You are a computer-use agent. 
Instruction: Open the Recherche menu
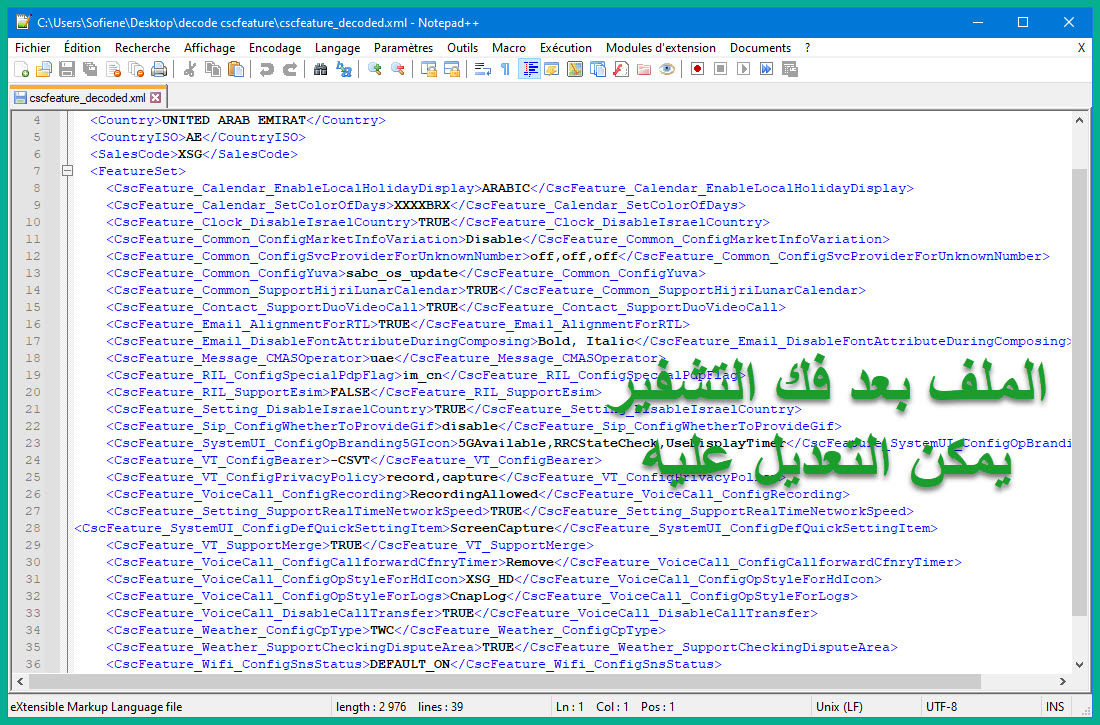142,48
